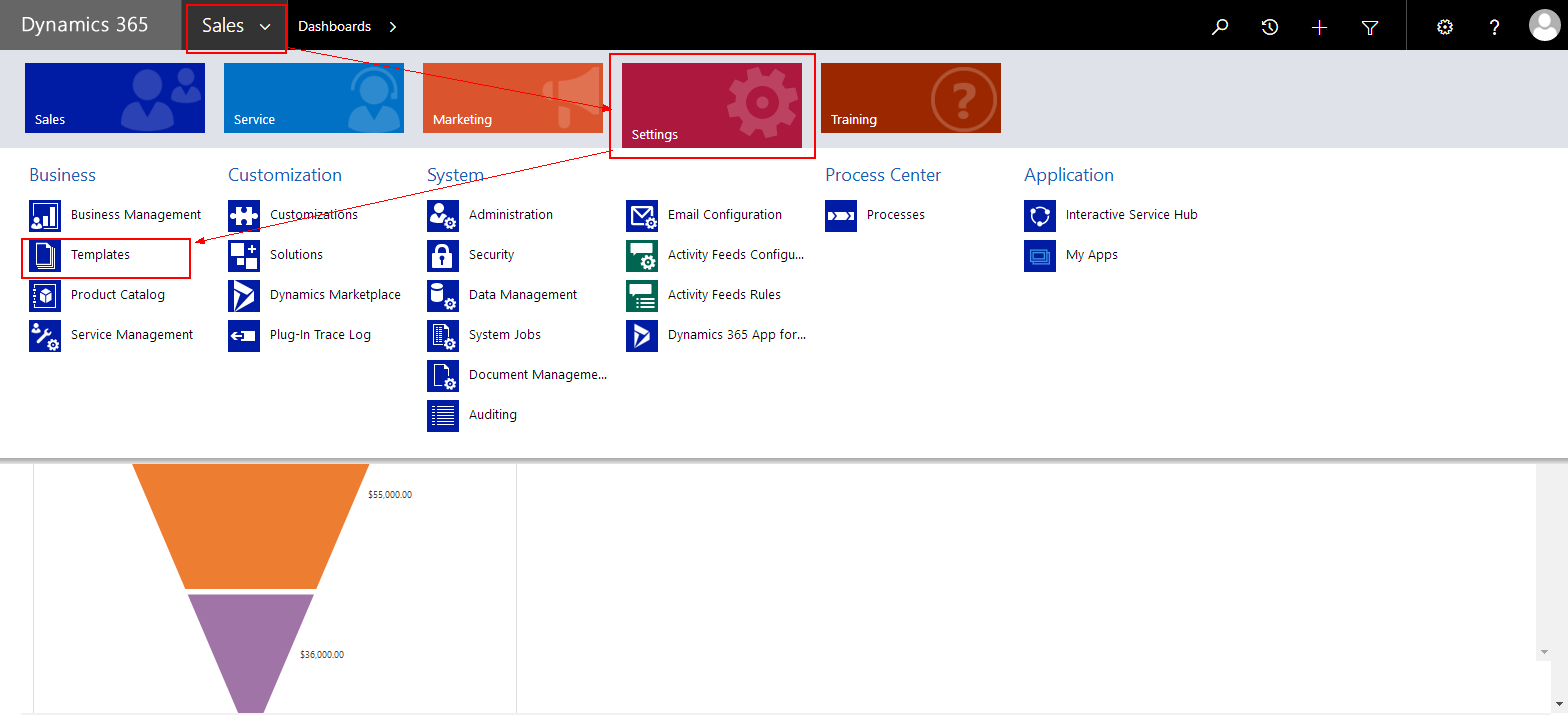Open the advanced find filter icon
Screen dimensions: 1568x715
coord(1370,27)
